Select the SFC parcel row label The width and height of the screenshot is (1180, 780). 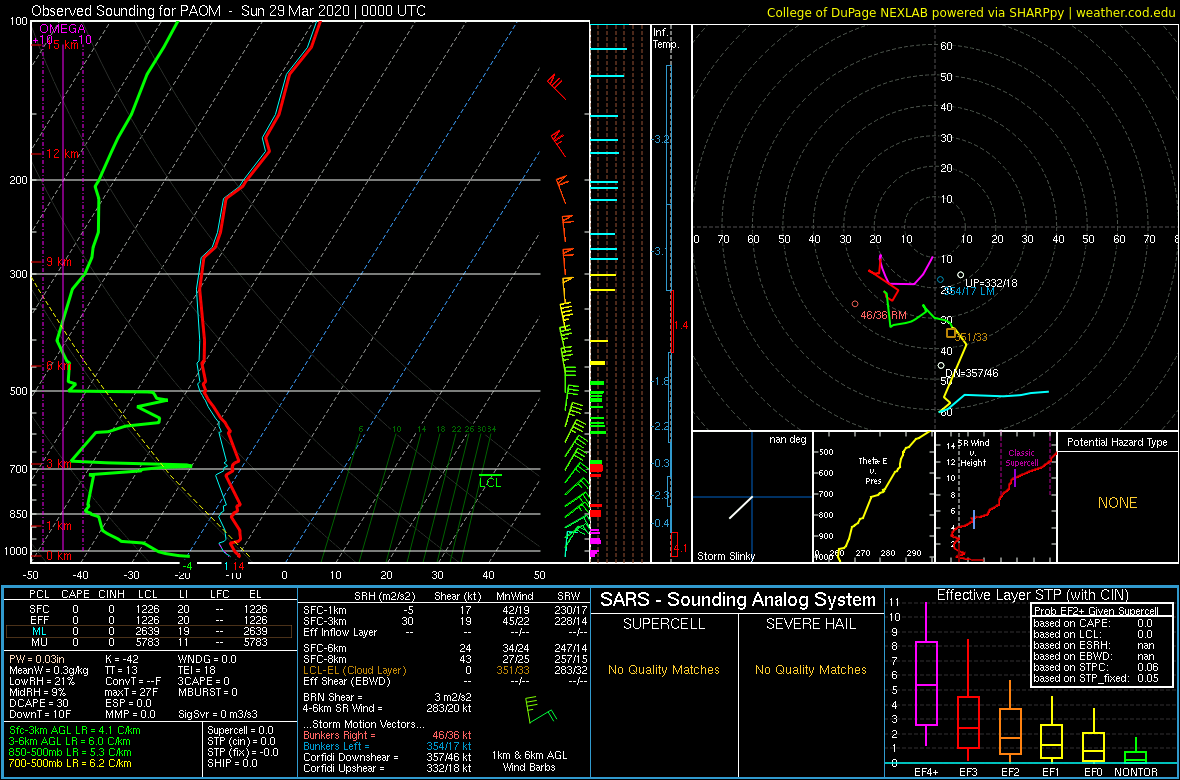[38, 608]
